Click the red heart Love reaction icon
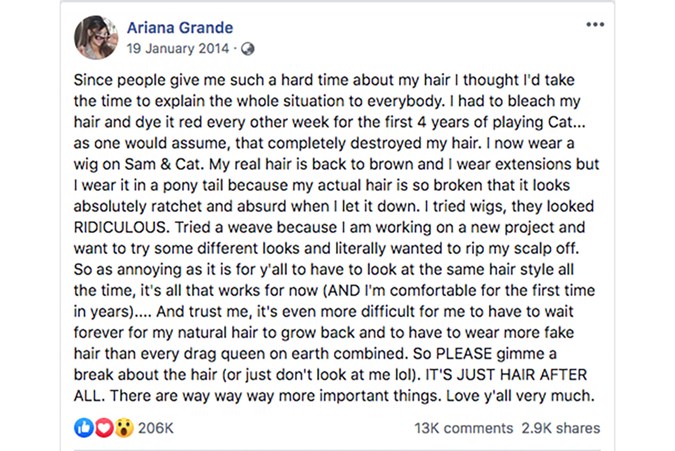675x451 pixels. click(102, 427)
